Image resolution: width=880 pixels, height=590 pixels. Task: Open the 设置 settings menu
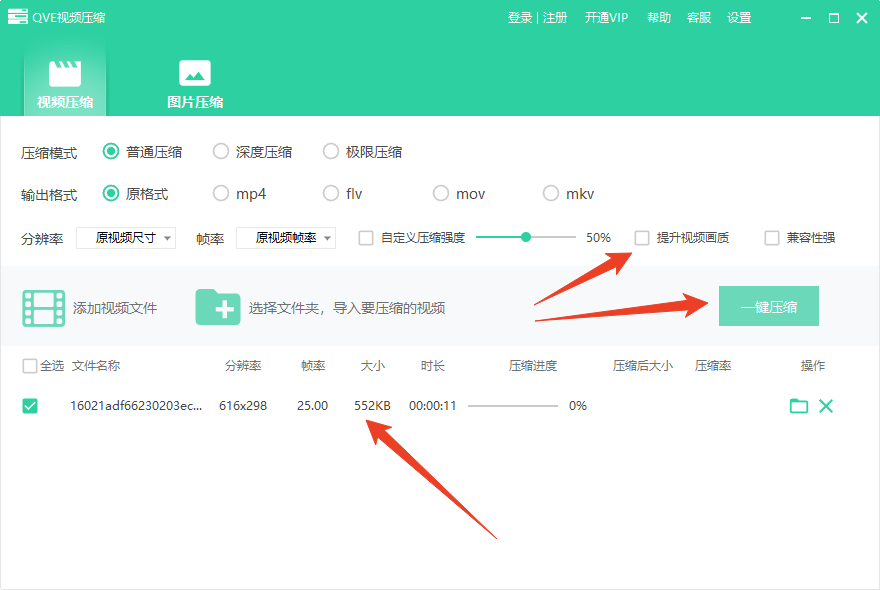pyautogui.click(x=739, y=18)
